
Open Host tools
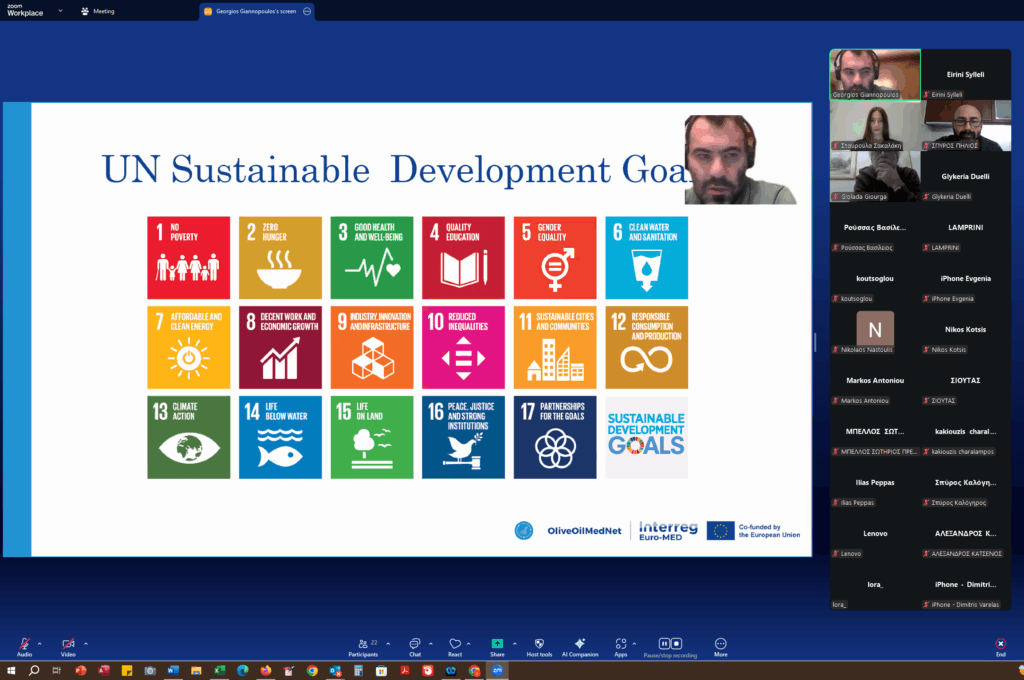point(539,644)
